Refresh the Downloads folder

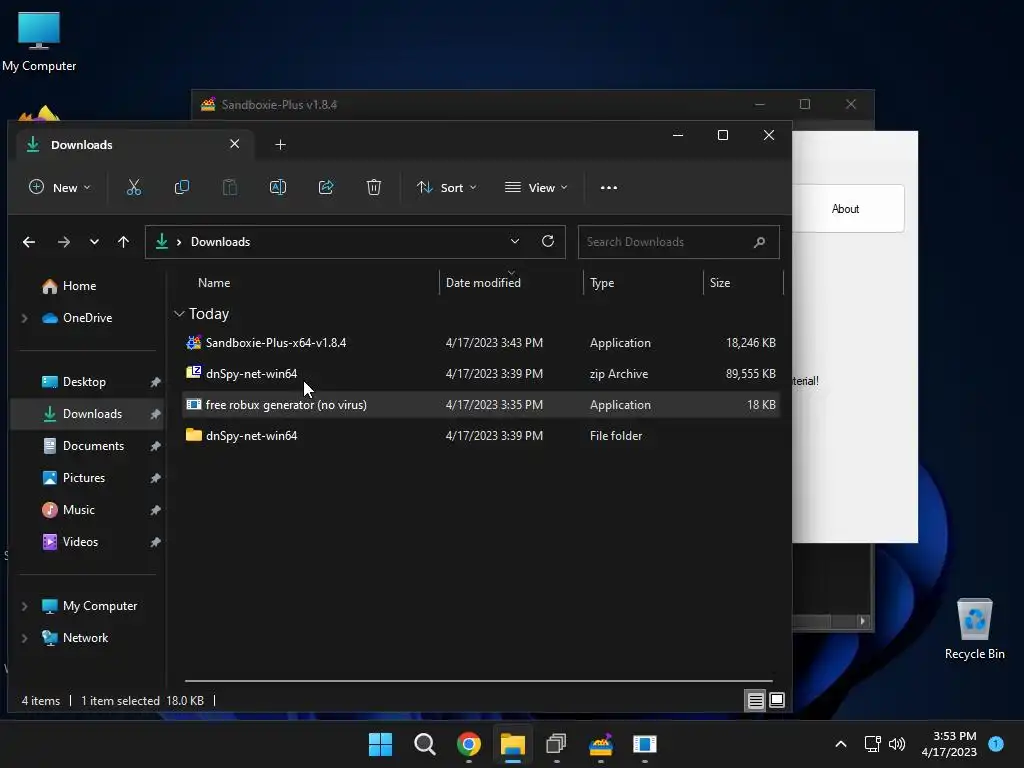click(548, 242)
